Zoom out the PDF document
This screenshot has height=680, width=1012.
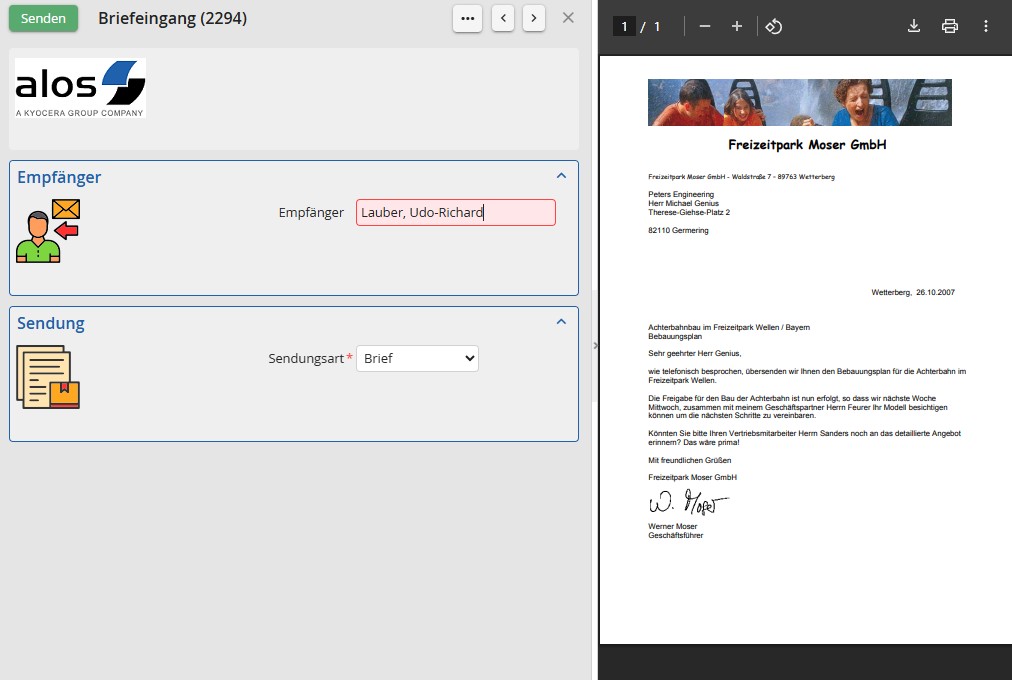click(x=704, y=26)
